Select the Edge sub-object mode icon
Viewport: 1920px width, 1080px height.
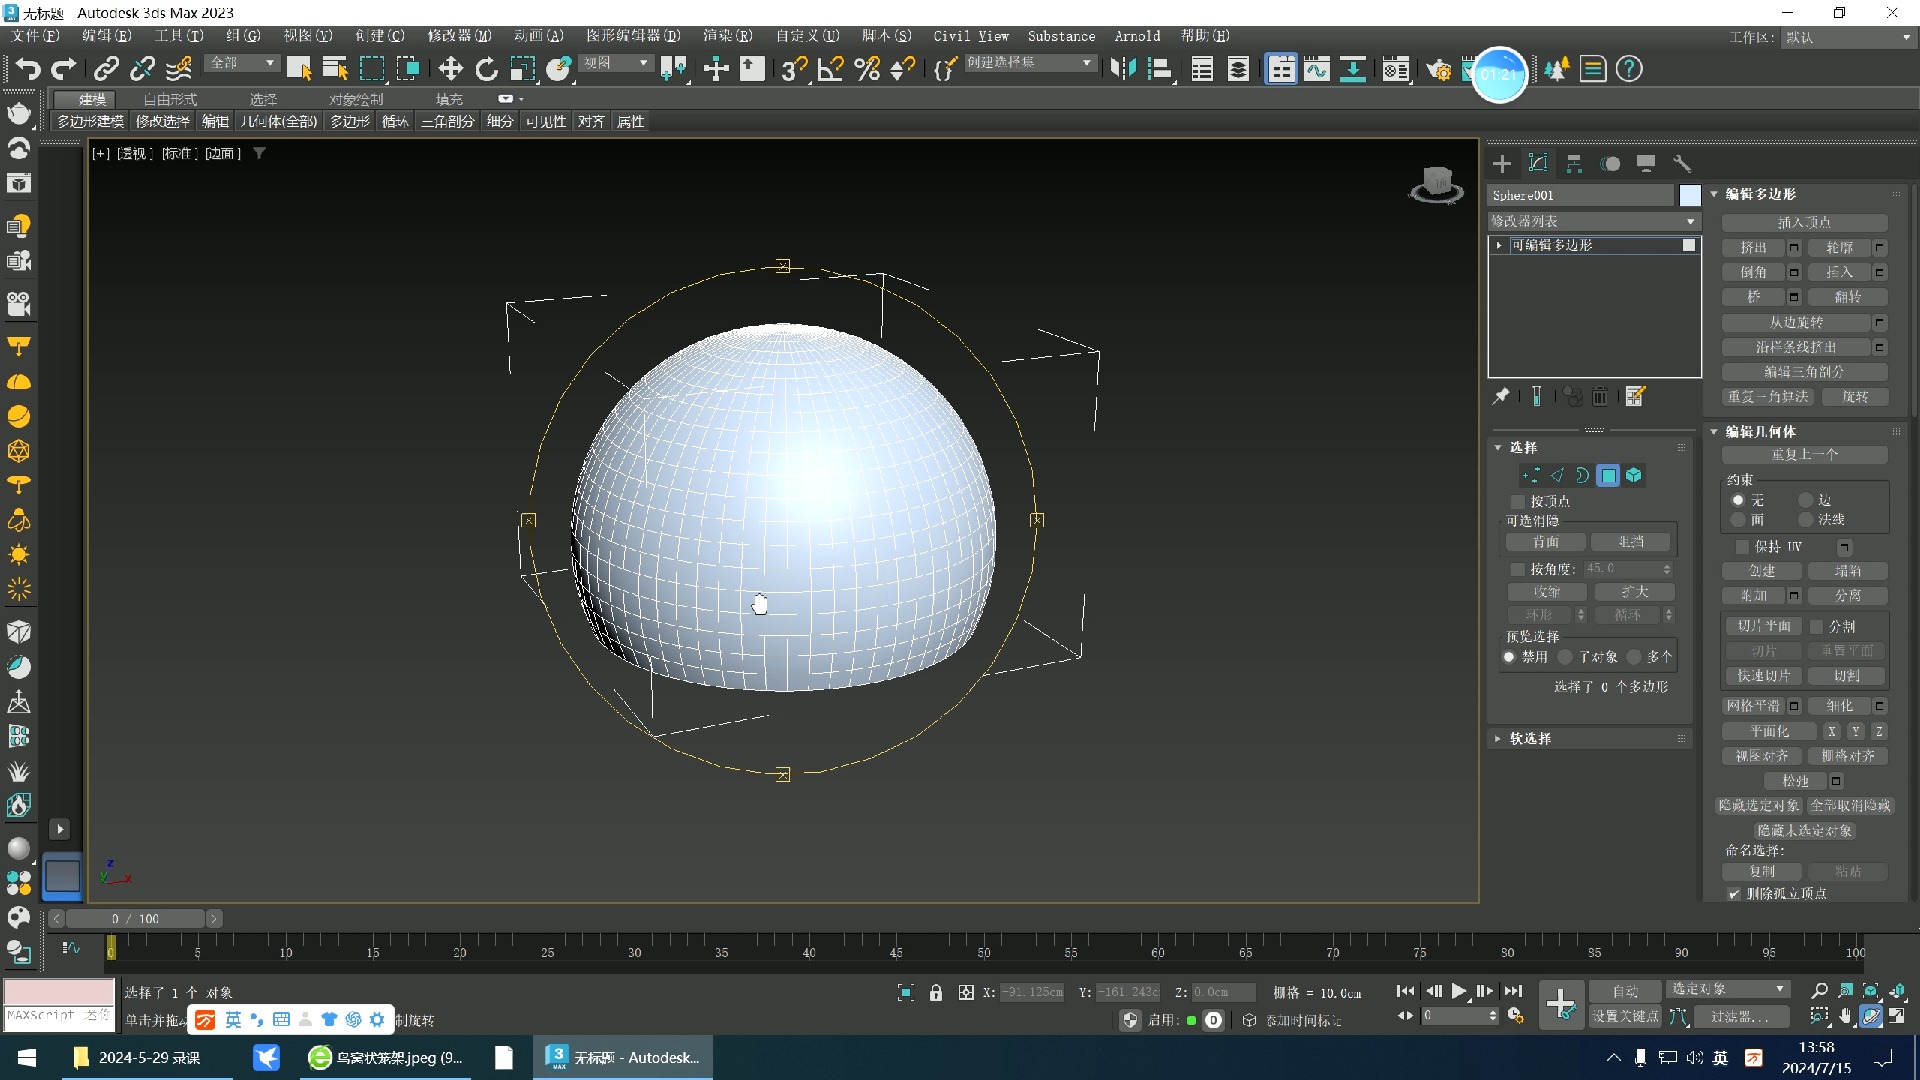point(1558,475)
